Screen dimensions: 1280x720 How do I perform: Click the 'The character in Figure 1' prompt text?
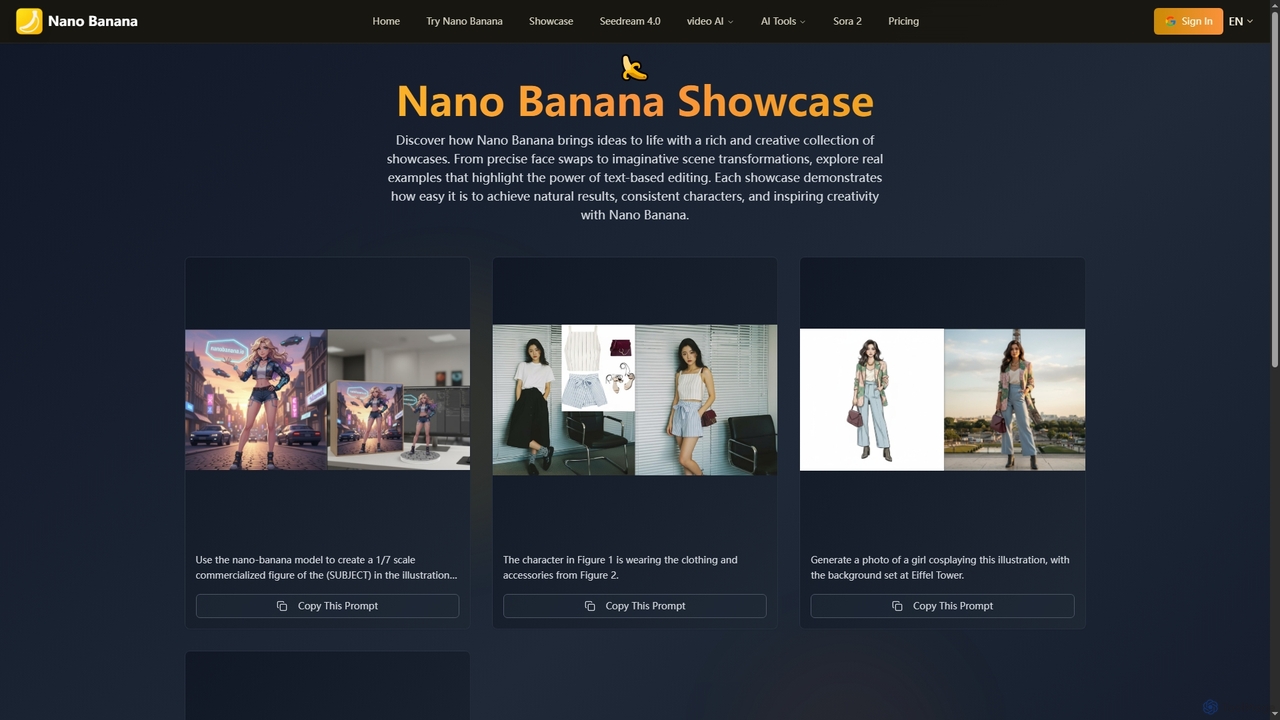point(620,568)
